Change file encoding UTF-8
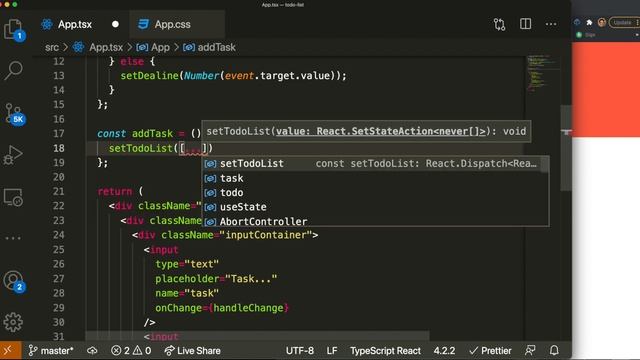The image size is (640, 360). coord(300,351)
